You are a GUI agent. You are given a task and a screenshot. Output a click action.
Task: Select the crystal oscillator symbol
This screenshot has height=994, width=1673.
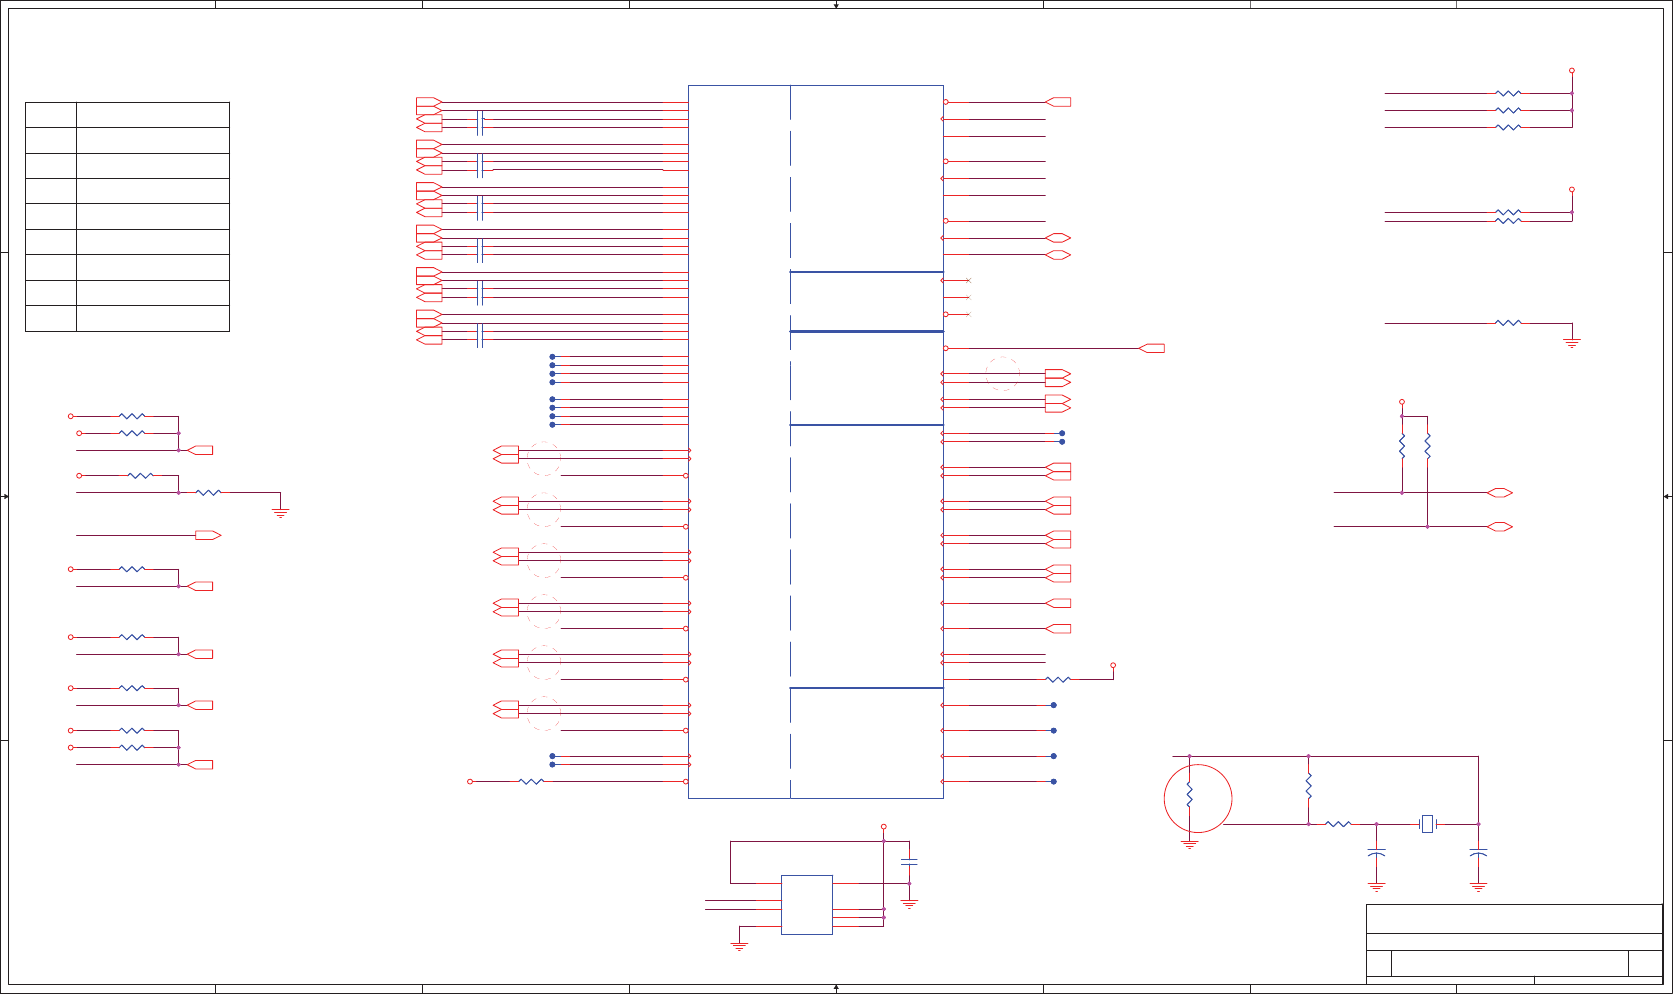coord(1428,824)
